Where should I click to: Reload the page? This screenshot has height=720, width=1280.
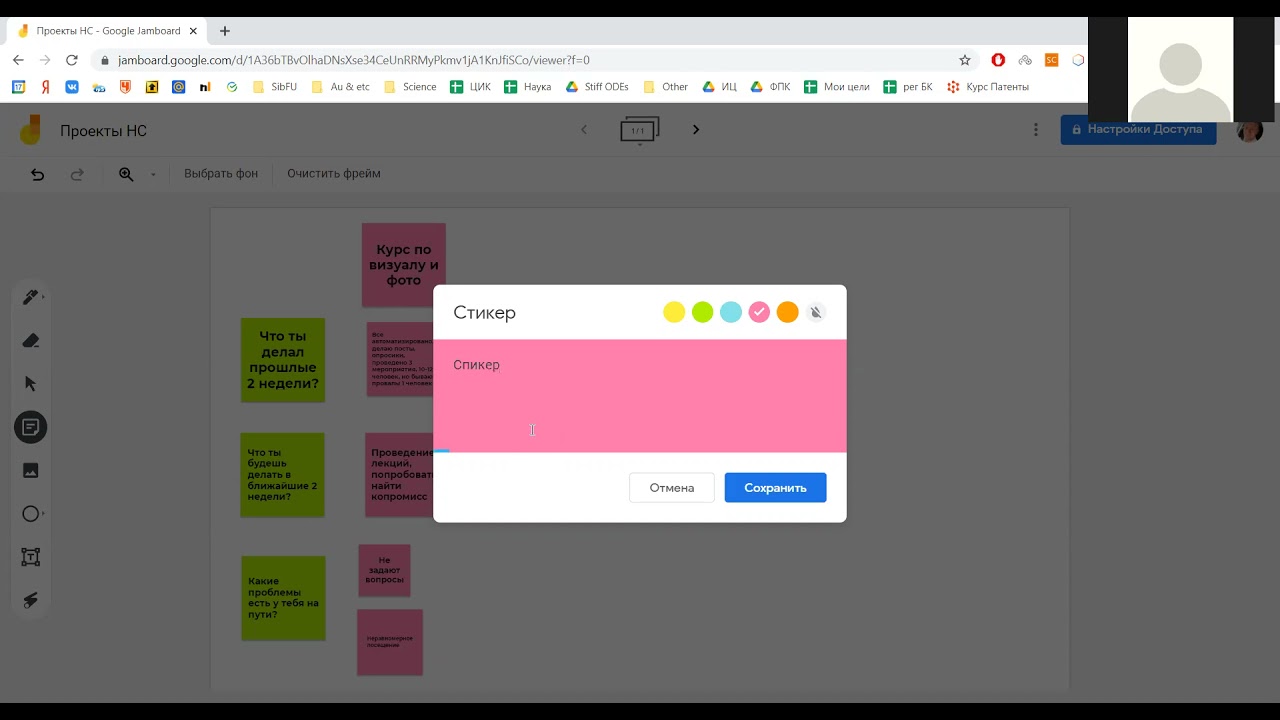pyautogui.click(x=72, y=60)
